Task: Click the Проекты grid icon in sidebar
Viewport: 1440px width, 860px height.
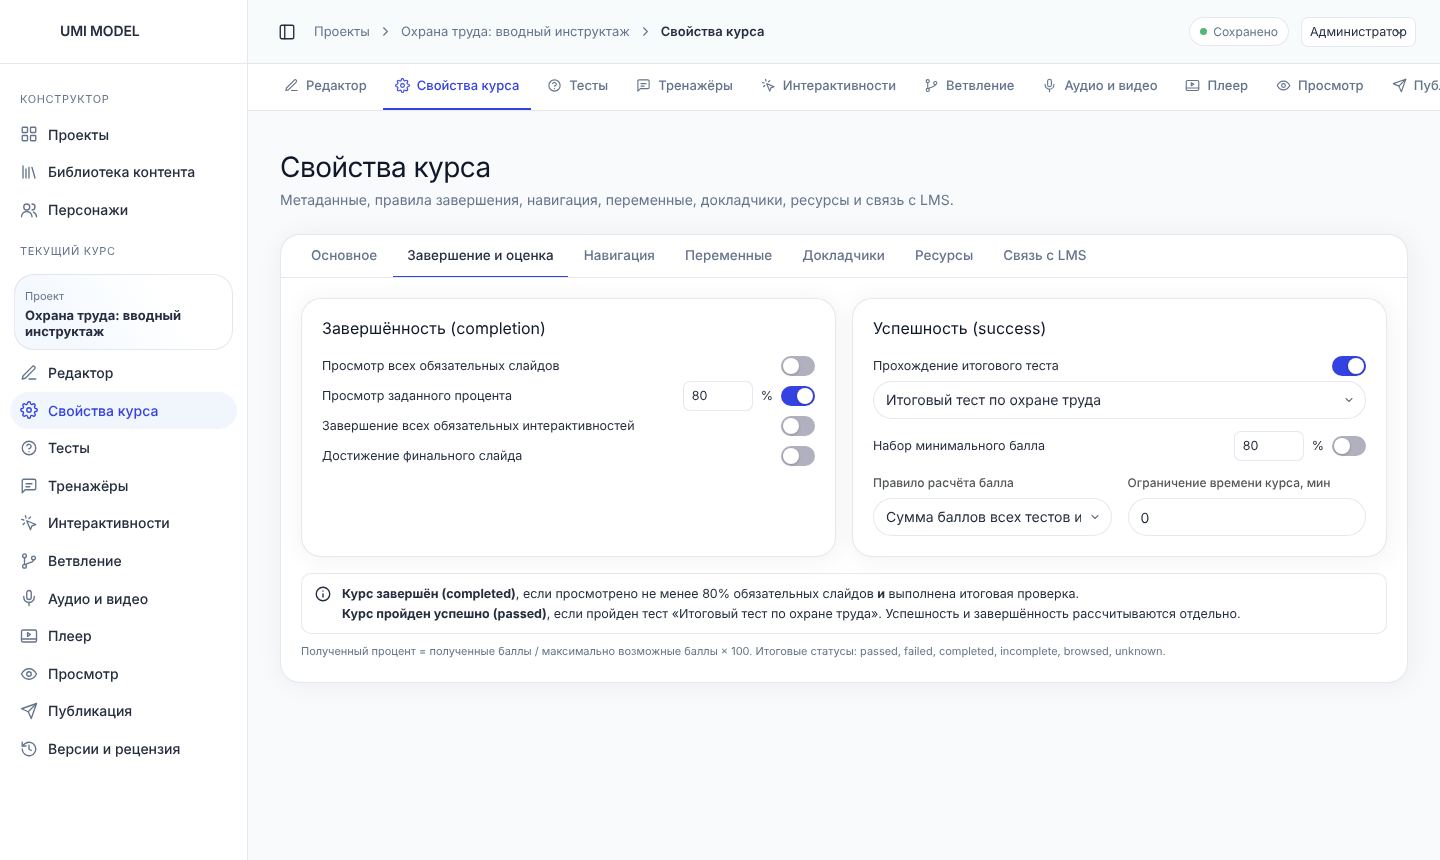Action: click(x=29, y=135)
